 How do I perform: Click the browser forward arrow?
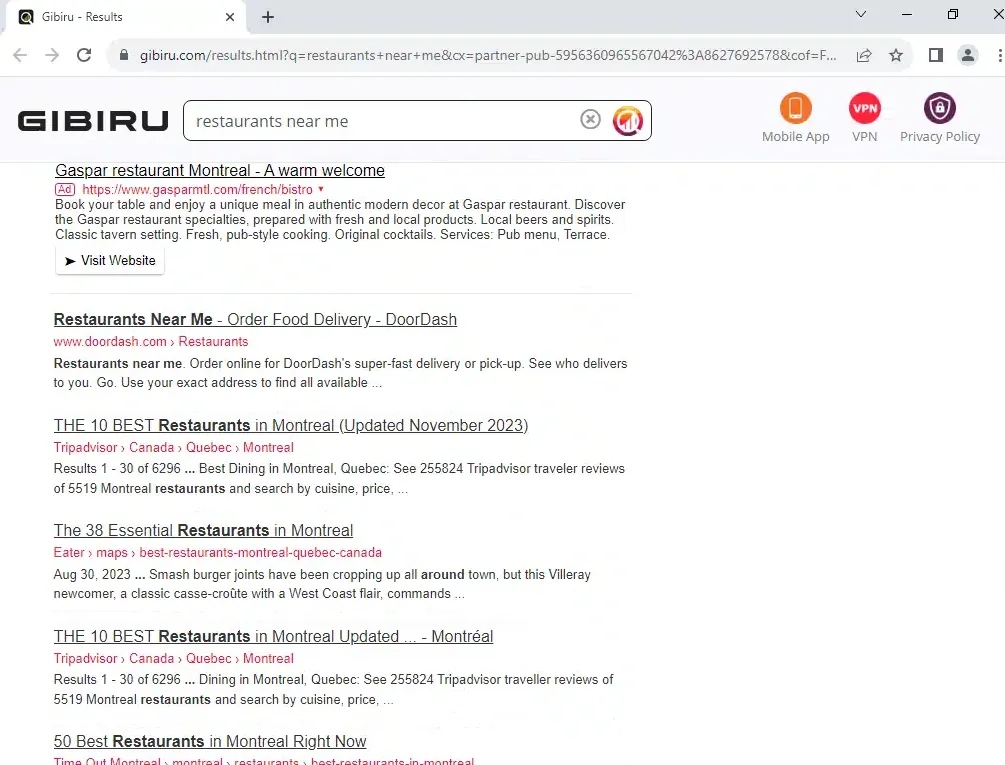tap(52, 55)
